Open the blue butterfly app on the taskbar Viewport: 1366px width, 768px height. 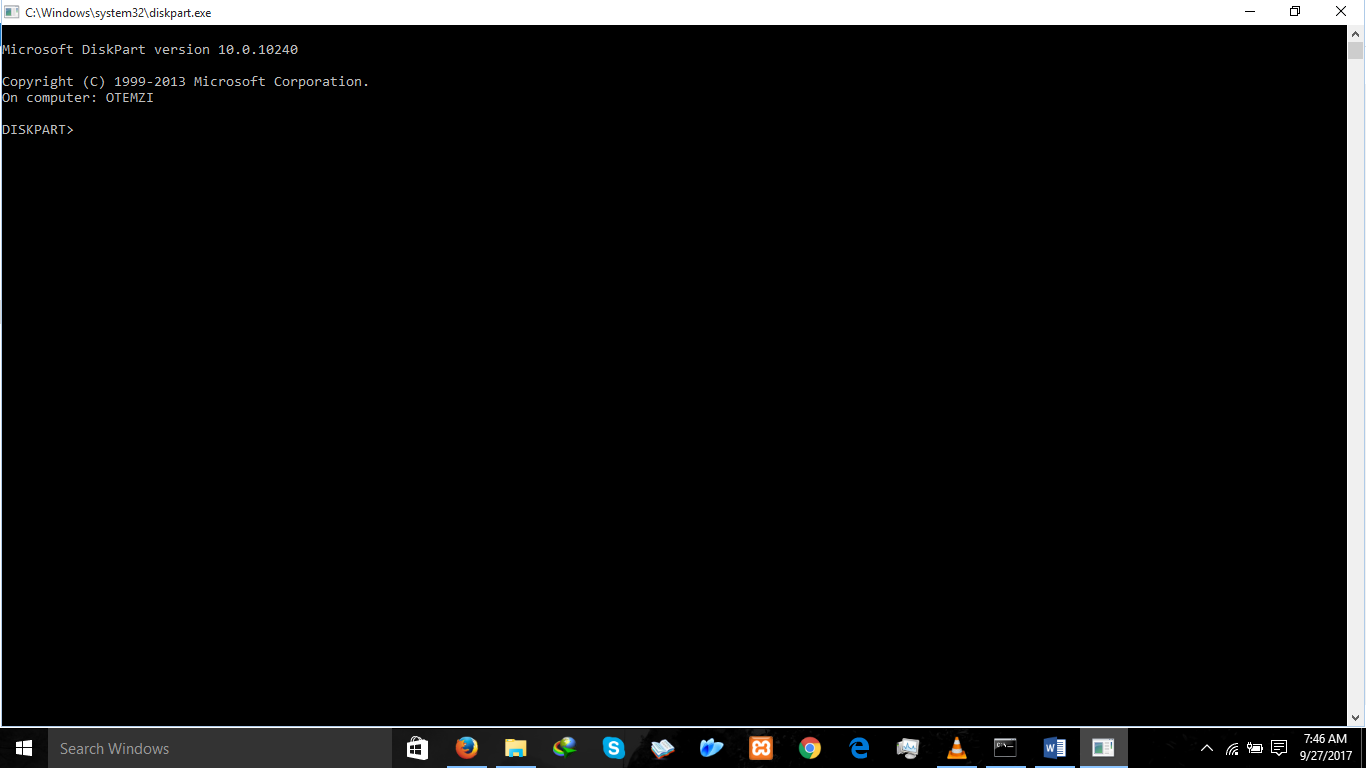(711, 748)
